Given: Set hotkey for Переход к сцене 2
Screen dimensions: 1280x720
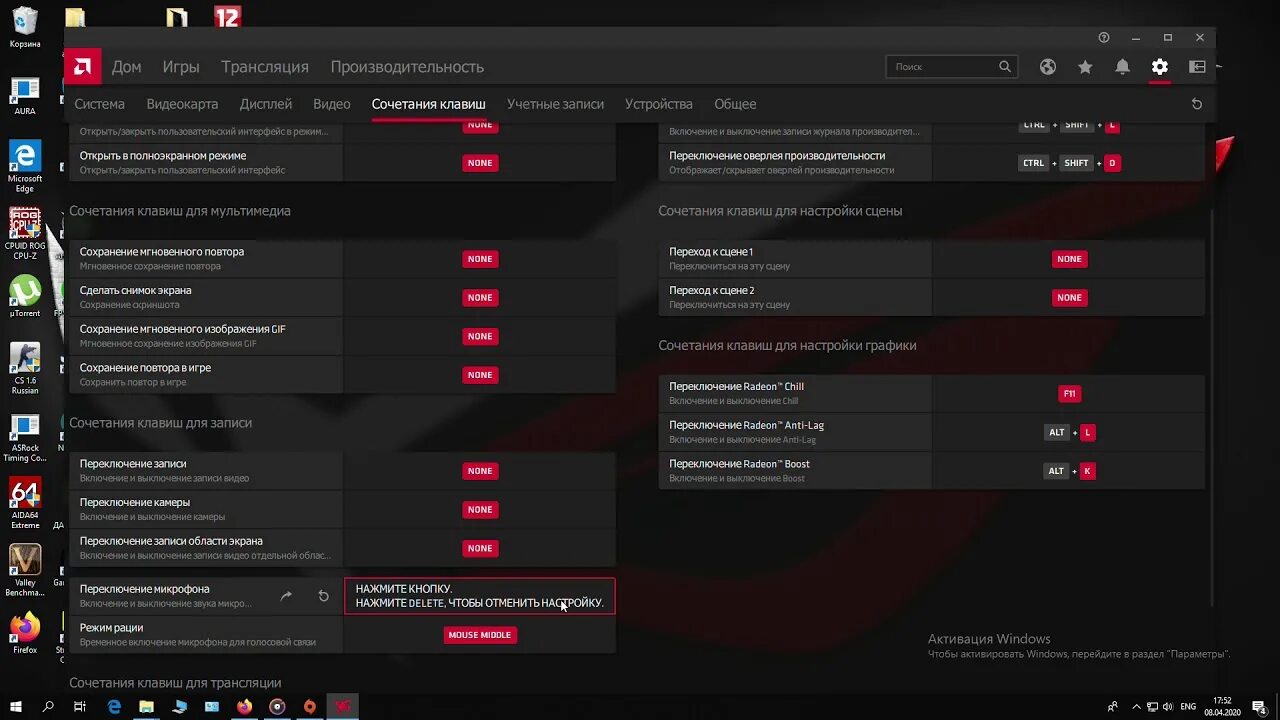Looking at the screenshot, I should click(x=1069, y=297).
